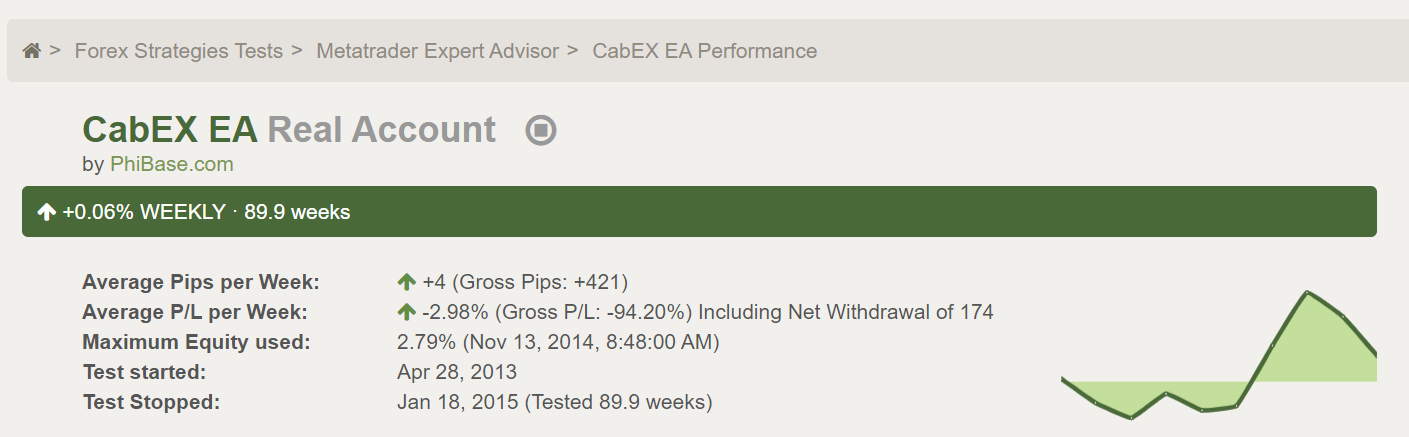The width and height of the screenshot is (1409, 437).
Task: Click the Real Account heading text
Action: point(382,130)
